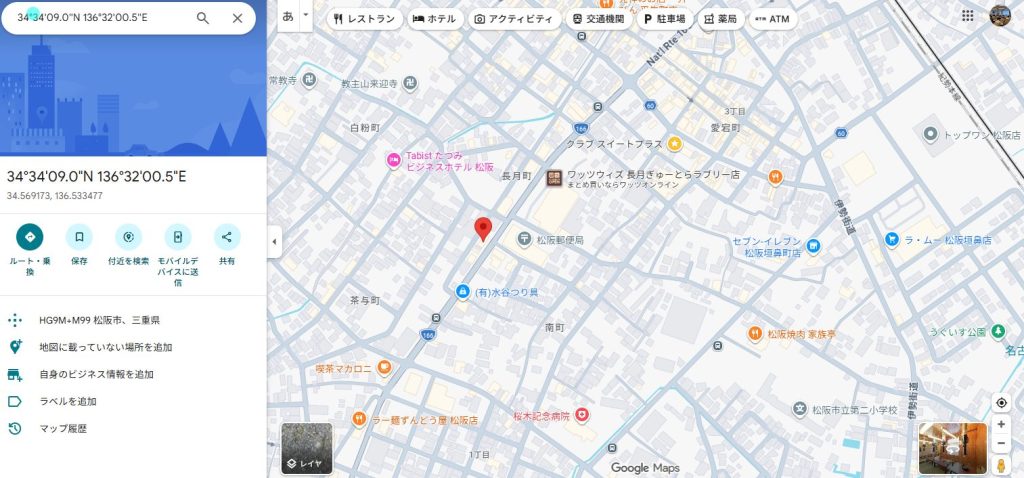
Task: Click the coordinates search input field
Action: point(100,18)
